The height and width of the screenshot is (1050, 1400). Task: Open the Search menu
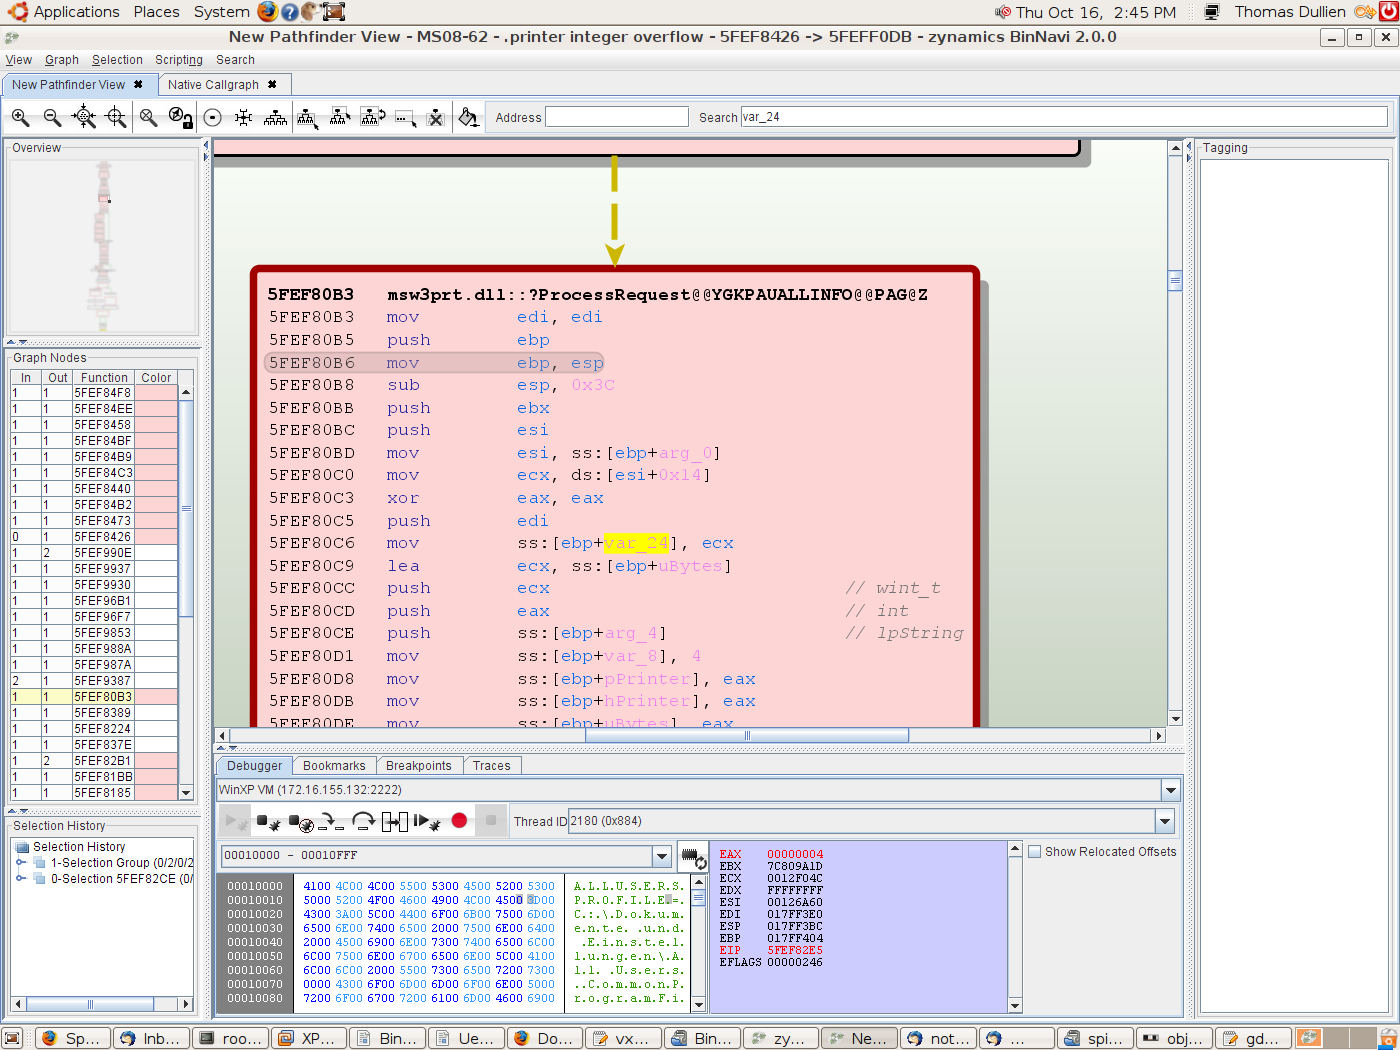tap(235, 60)
